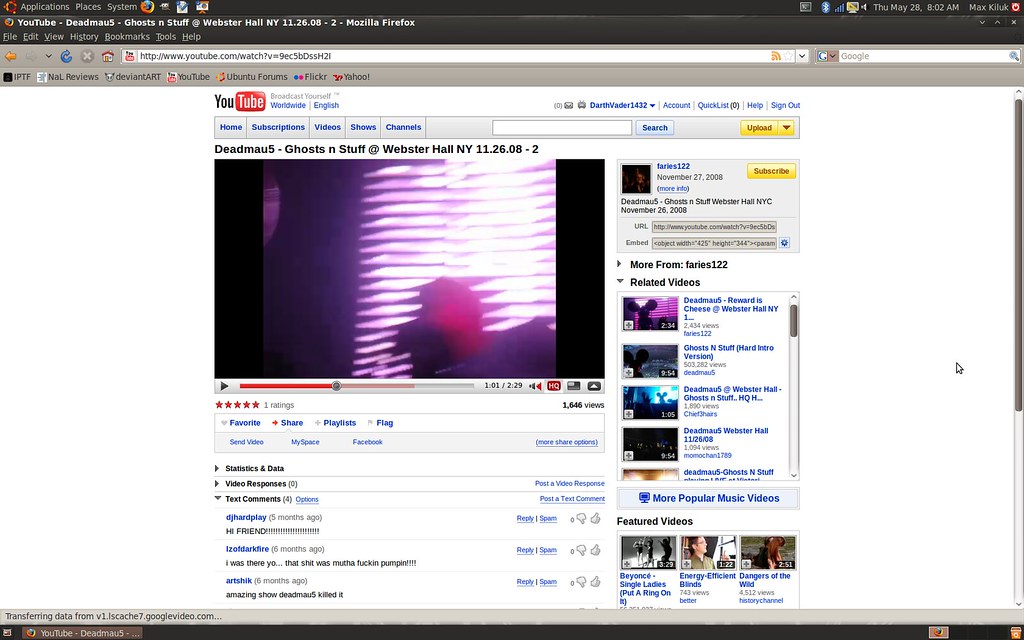
Task: Share video to Facebook
Action: (367, 442)
